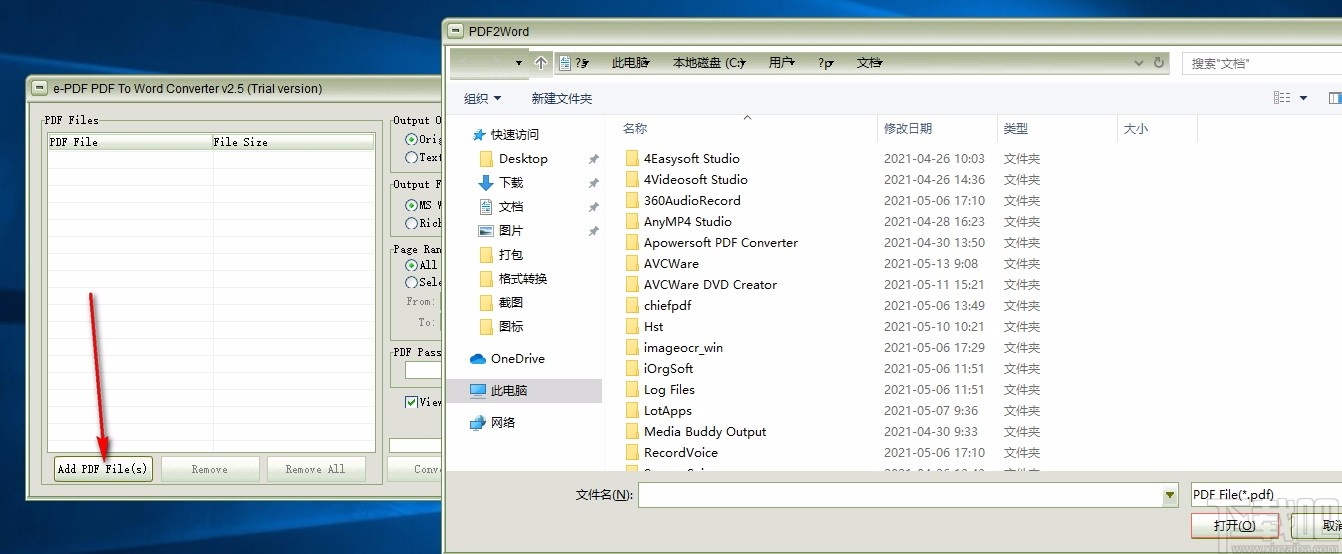This screenshot has width=1342, height=554.
Task: Open the recent locations dropdown arrow
Action: 519,63
